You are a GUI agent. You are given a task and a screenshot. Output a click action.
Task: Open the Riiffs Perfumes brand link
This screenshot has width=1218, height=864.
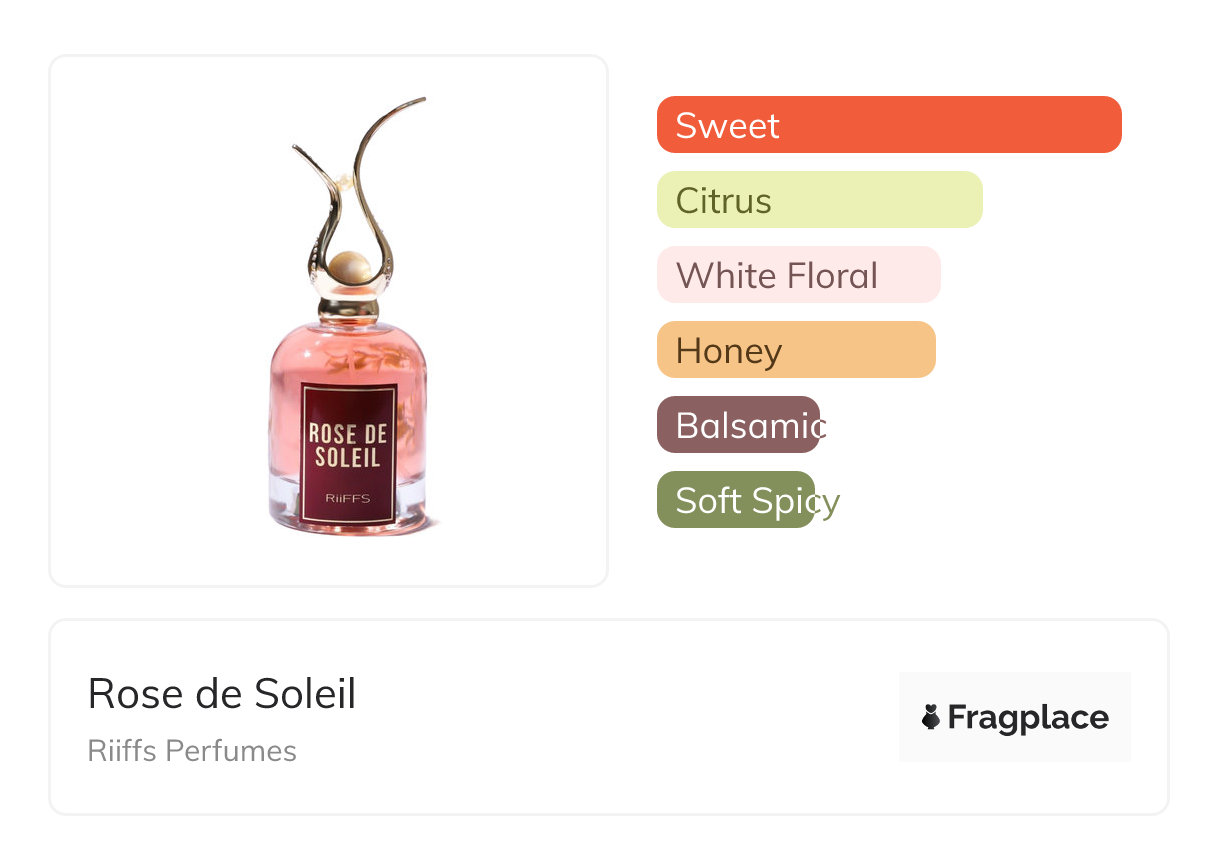tap(192, 751)
